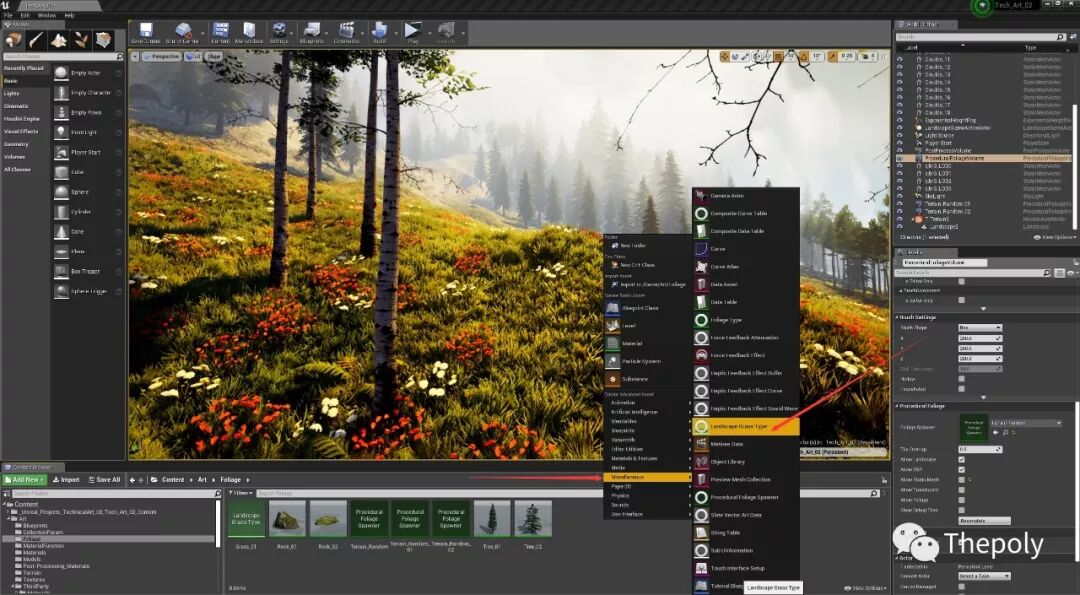Select Miscellaneous in the asset context menu
The width and height of the screenshot is (1080, 595).
coord(647,477)
